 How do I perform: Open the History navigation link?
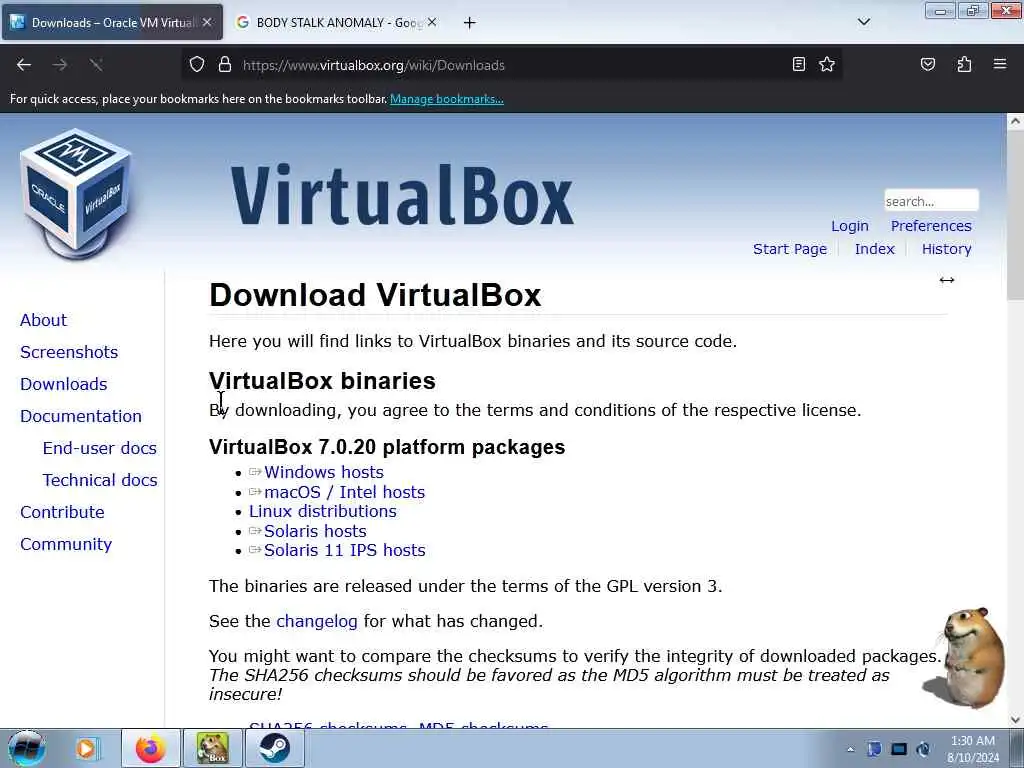[946, 249]
